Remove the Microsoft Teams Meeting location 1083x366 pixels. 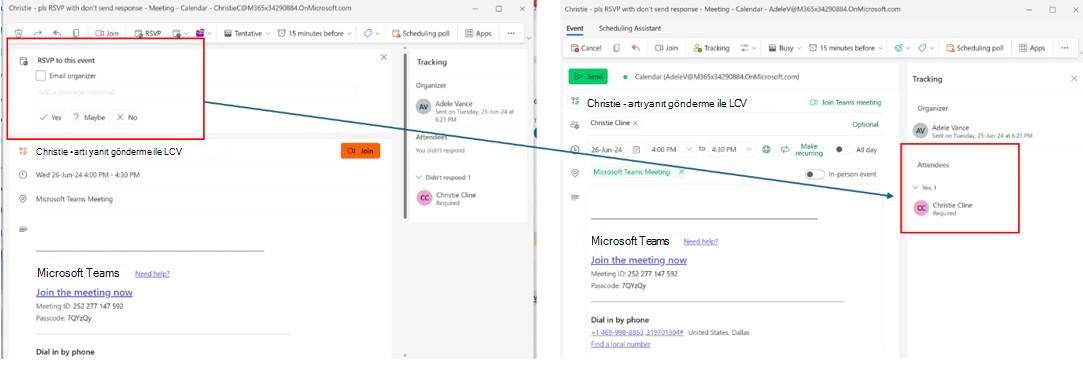[681, 171]
